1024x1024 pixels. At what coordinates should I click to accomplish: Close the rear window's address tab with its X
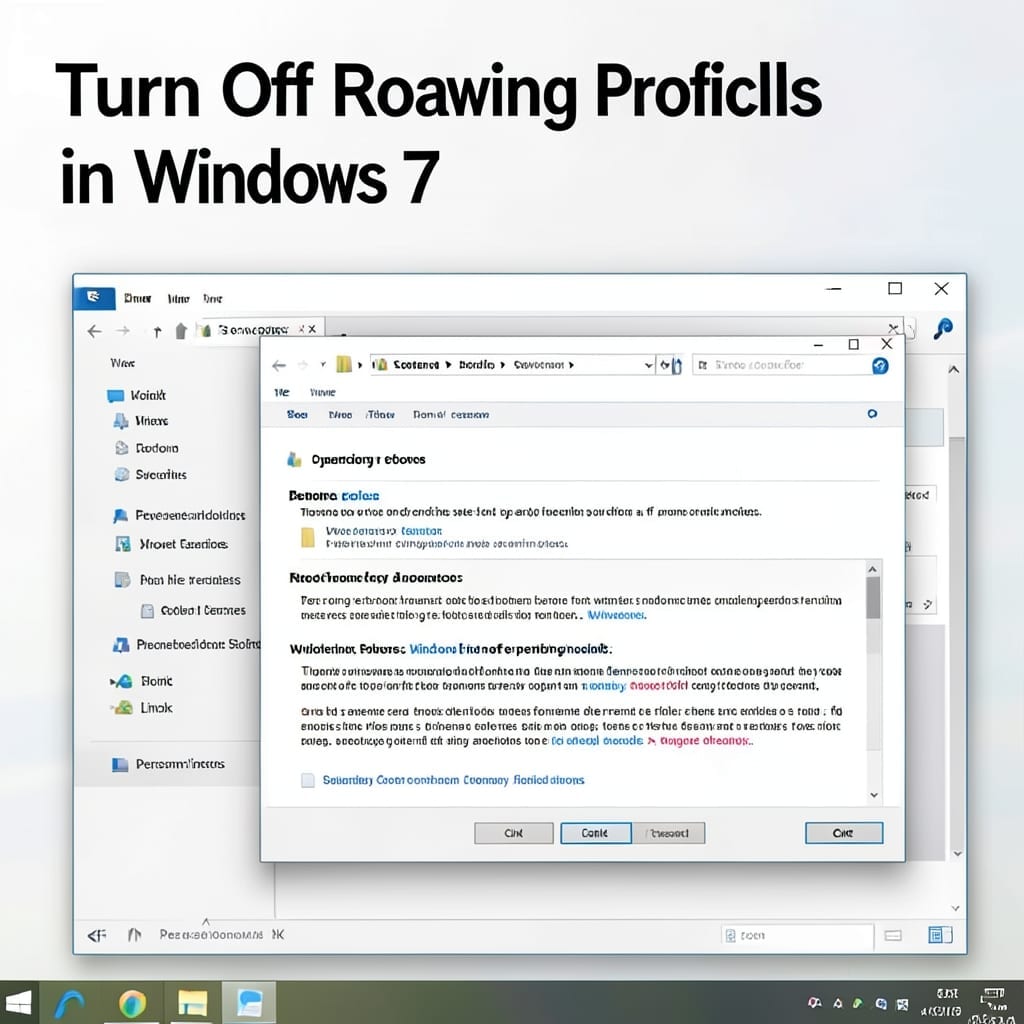pyautogui.click(x=312, y=329)
